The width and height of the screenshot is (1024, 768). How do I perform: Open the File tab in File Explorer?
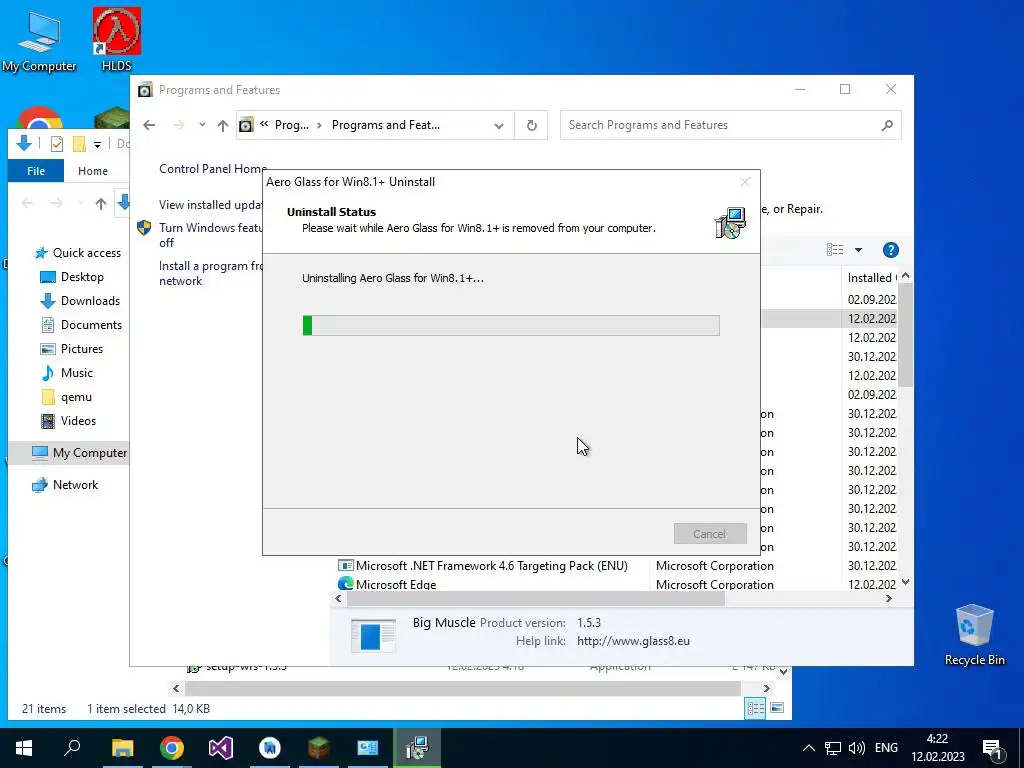(36, 171)
